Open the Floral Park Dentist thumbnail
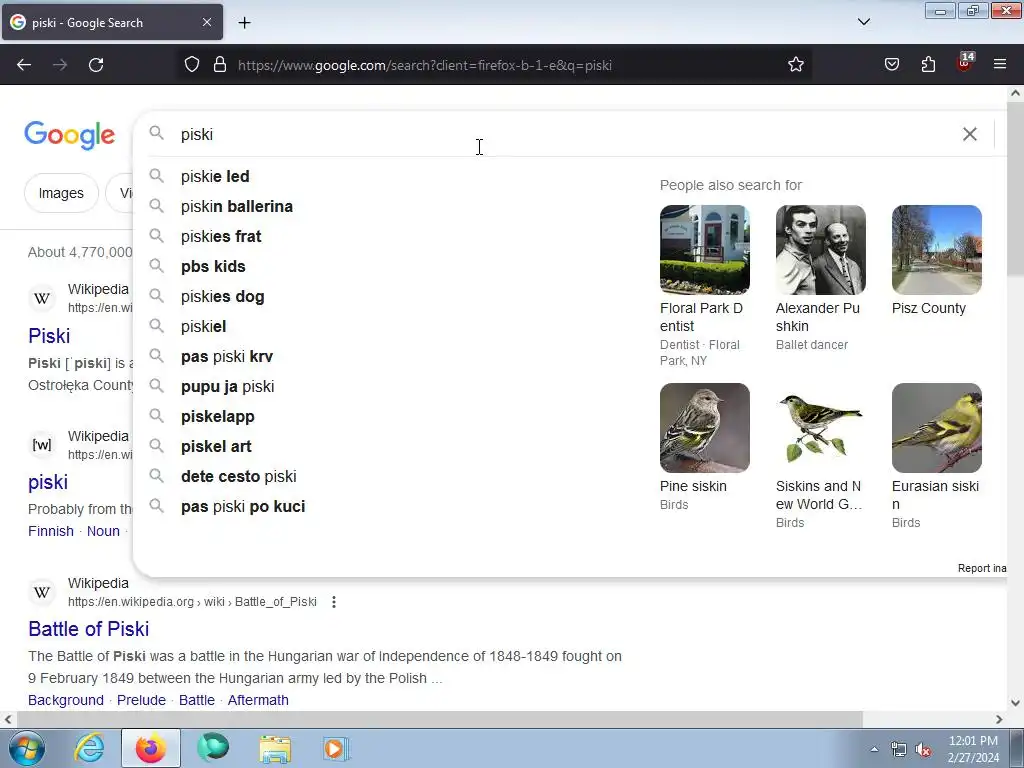Screen dimensions: 1024x768 [705, 249]
